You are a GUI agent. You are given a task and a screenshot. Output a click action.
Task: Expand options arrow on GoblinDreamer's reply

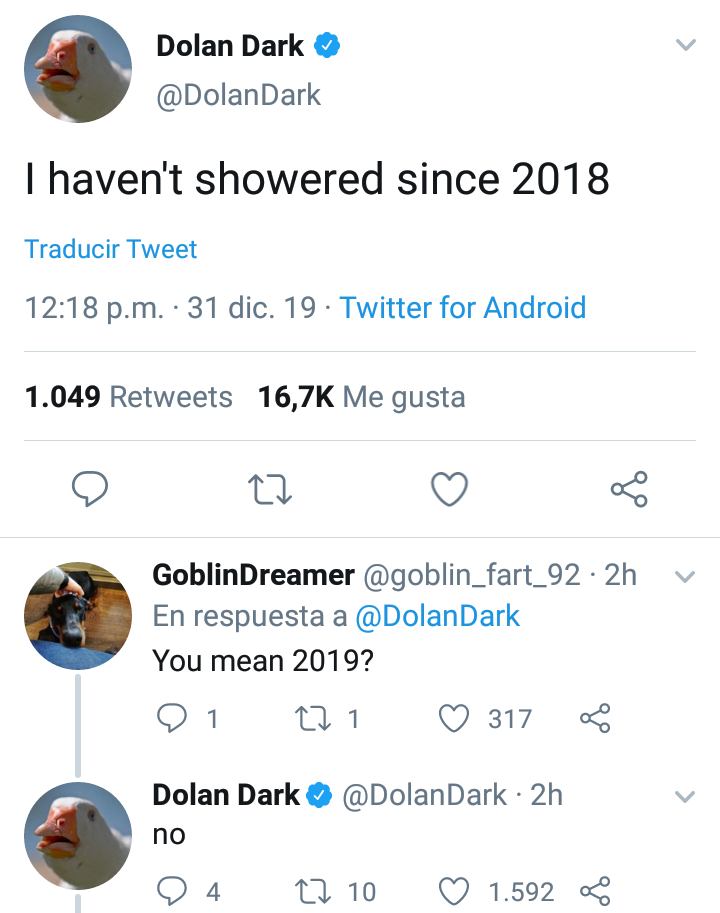click(685, 576)
